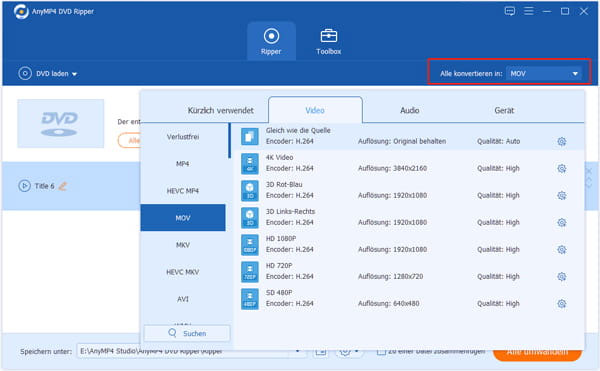Screen dimensions: 600x371
Task: Click the Suchen search field
Action: 187,333
